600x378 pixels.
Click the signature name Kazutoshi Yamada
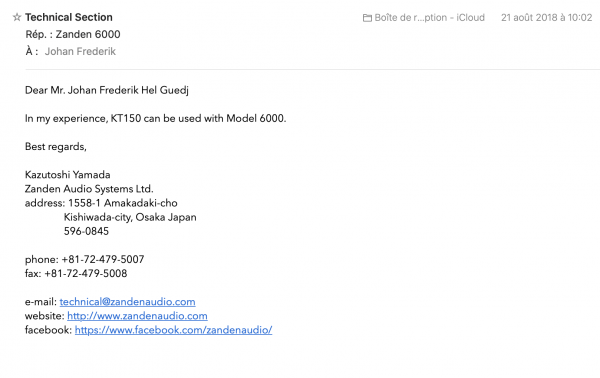(68, 175)
